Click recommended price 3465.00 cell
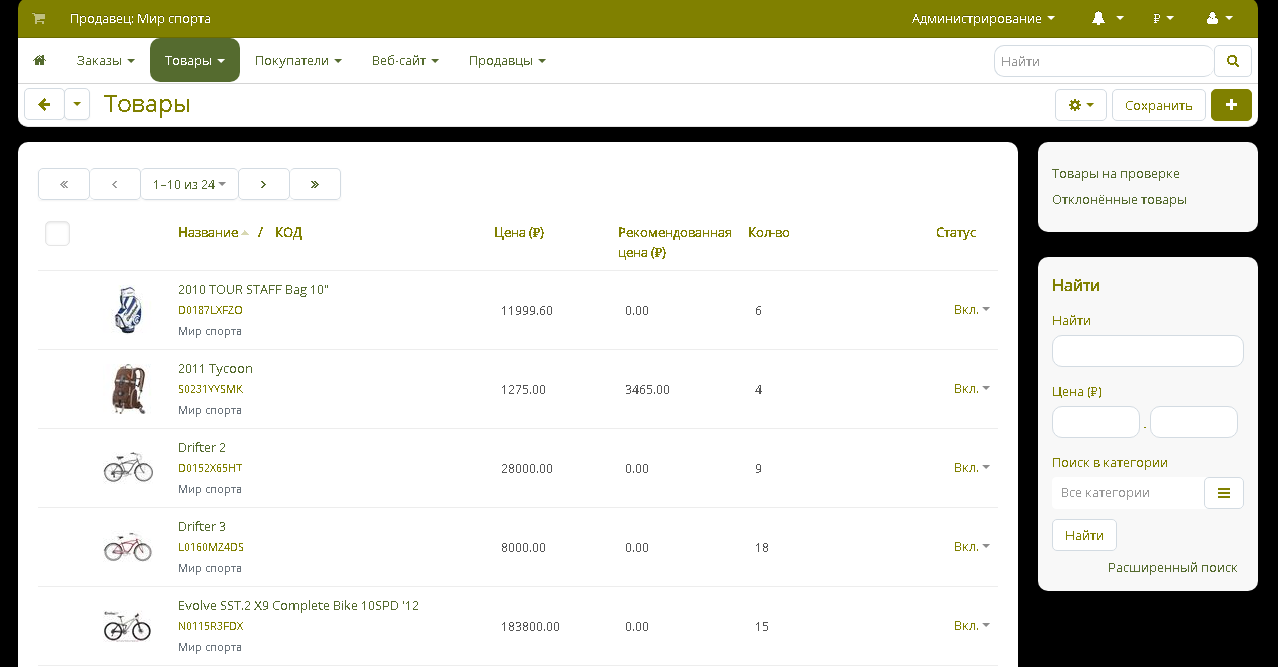 (x=647, y=389)
